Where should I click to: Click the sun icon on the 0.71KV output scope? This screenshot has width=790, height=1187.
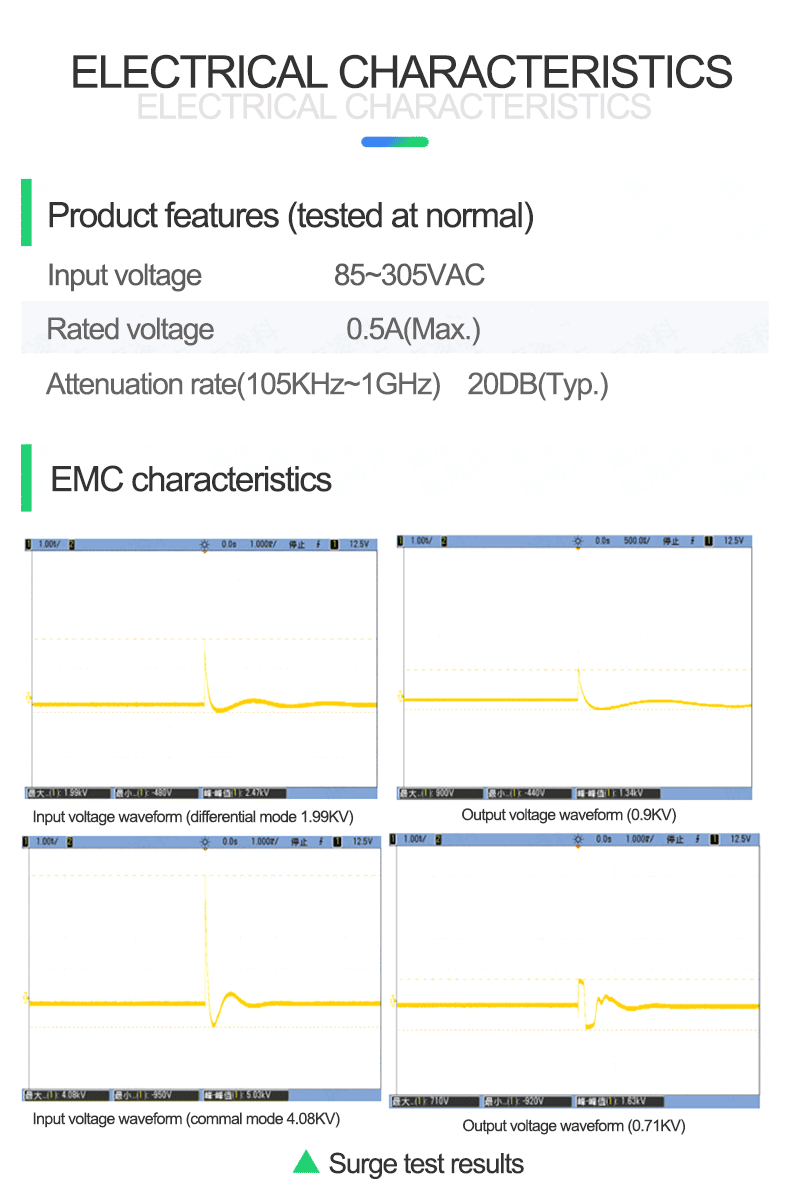click(x=577, y=840)
